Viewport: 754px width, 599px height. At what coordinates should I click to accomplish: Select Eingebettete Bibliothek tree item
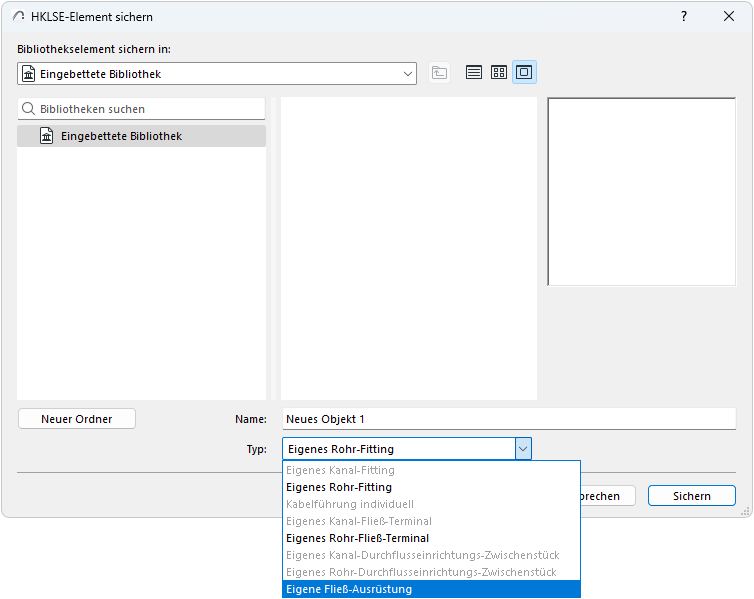click(141, 136)
